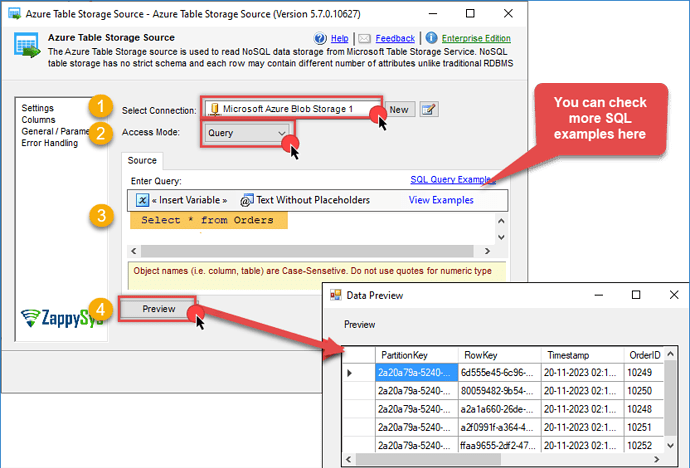Click the Text Without Placeholders icon
The width and height of the screenshot is (690, 468).
click(247, 200)
